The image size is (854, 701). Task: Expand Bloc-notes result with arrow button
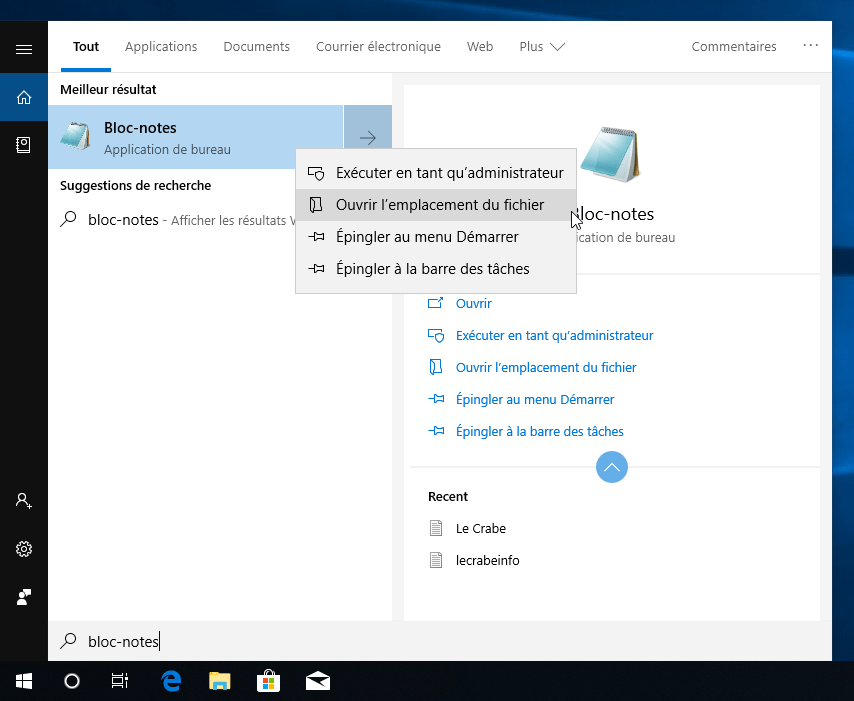[x=368, y=137]
